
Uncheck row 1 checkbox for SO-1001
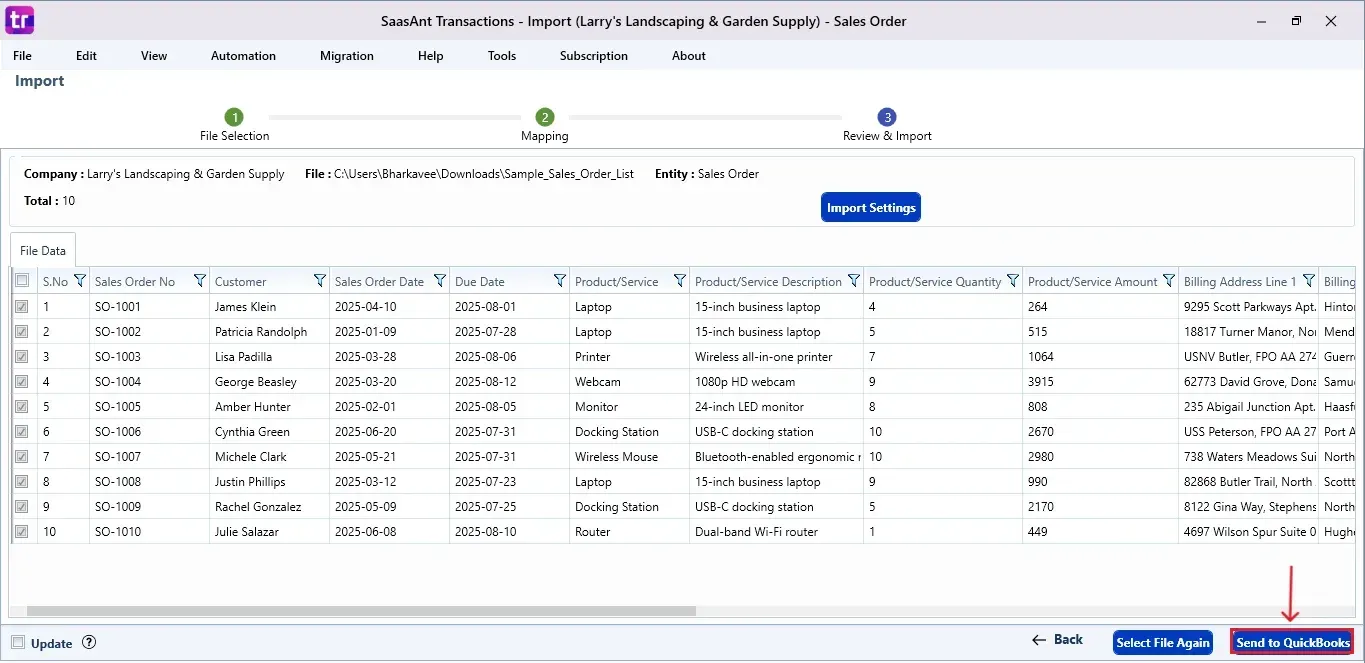coord(22,307)
